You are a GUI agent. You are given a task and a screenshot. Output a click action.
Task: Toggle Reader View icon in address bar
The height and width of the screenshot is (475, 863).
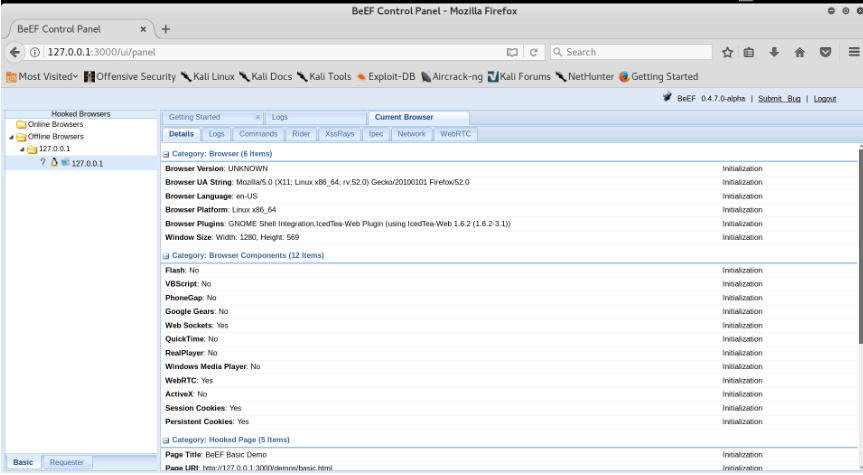pos(512,52)
